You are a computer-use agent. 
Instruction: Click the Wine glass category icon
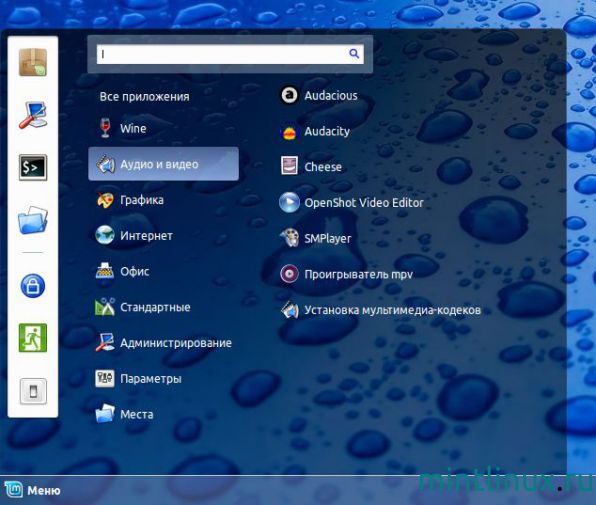click(x=105, y=128)
